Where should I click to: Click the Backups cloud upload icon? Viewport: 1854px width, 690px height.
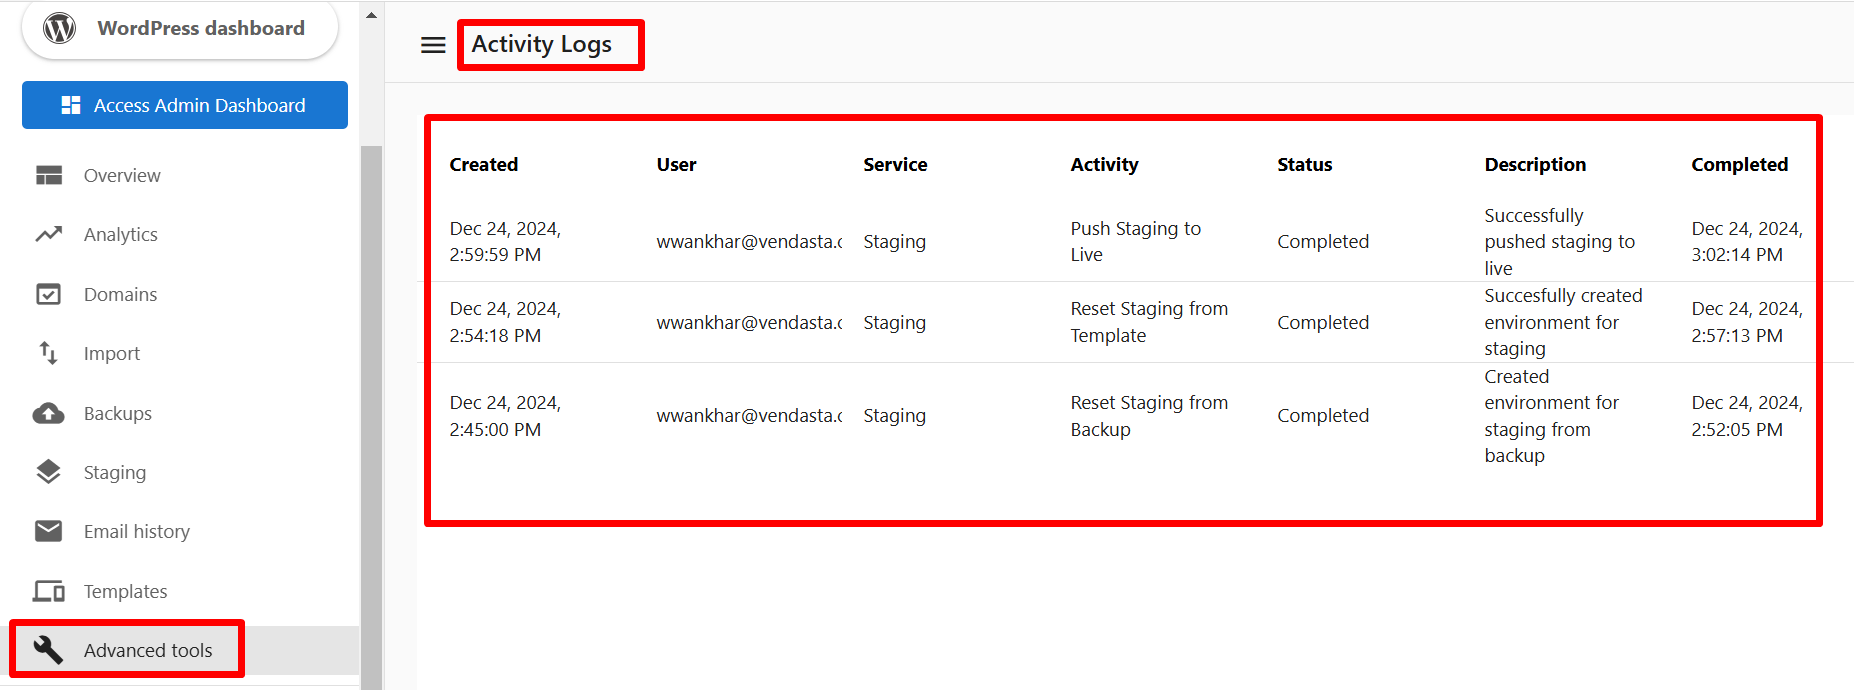[49, 413]
